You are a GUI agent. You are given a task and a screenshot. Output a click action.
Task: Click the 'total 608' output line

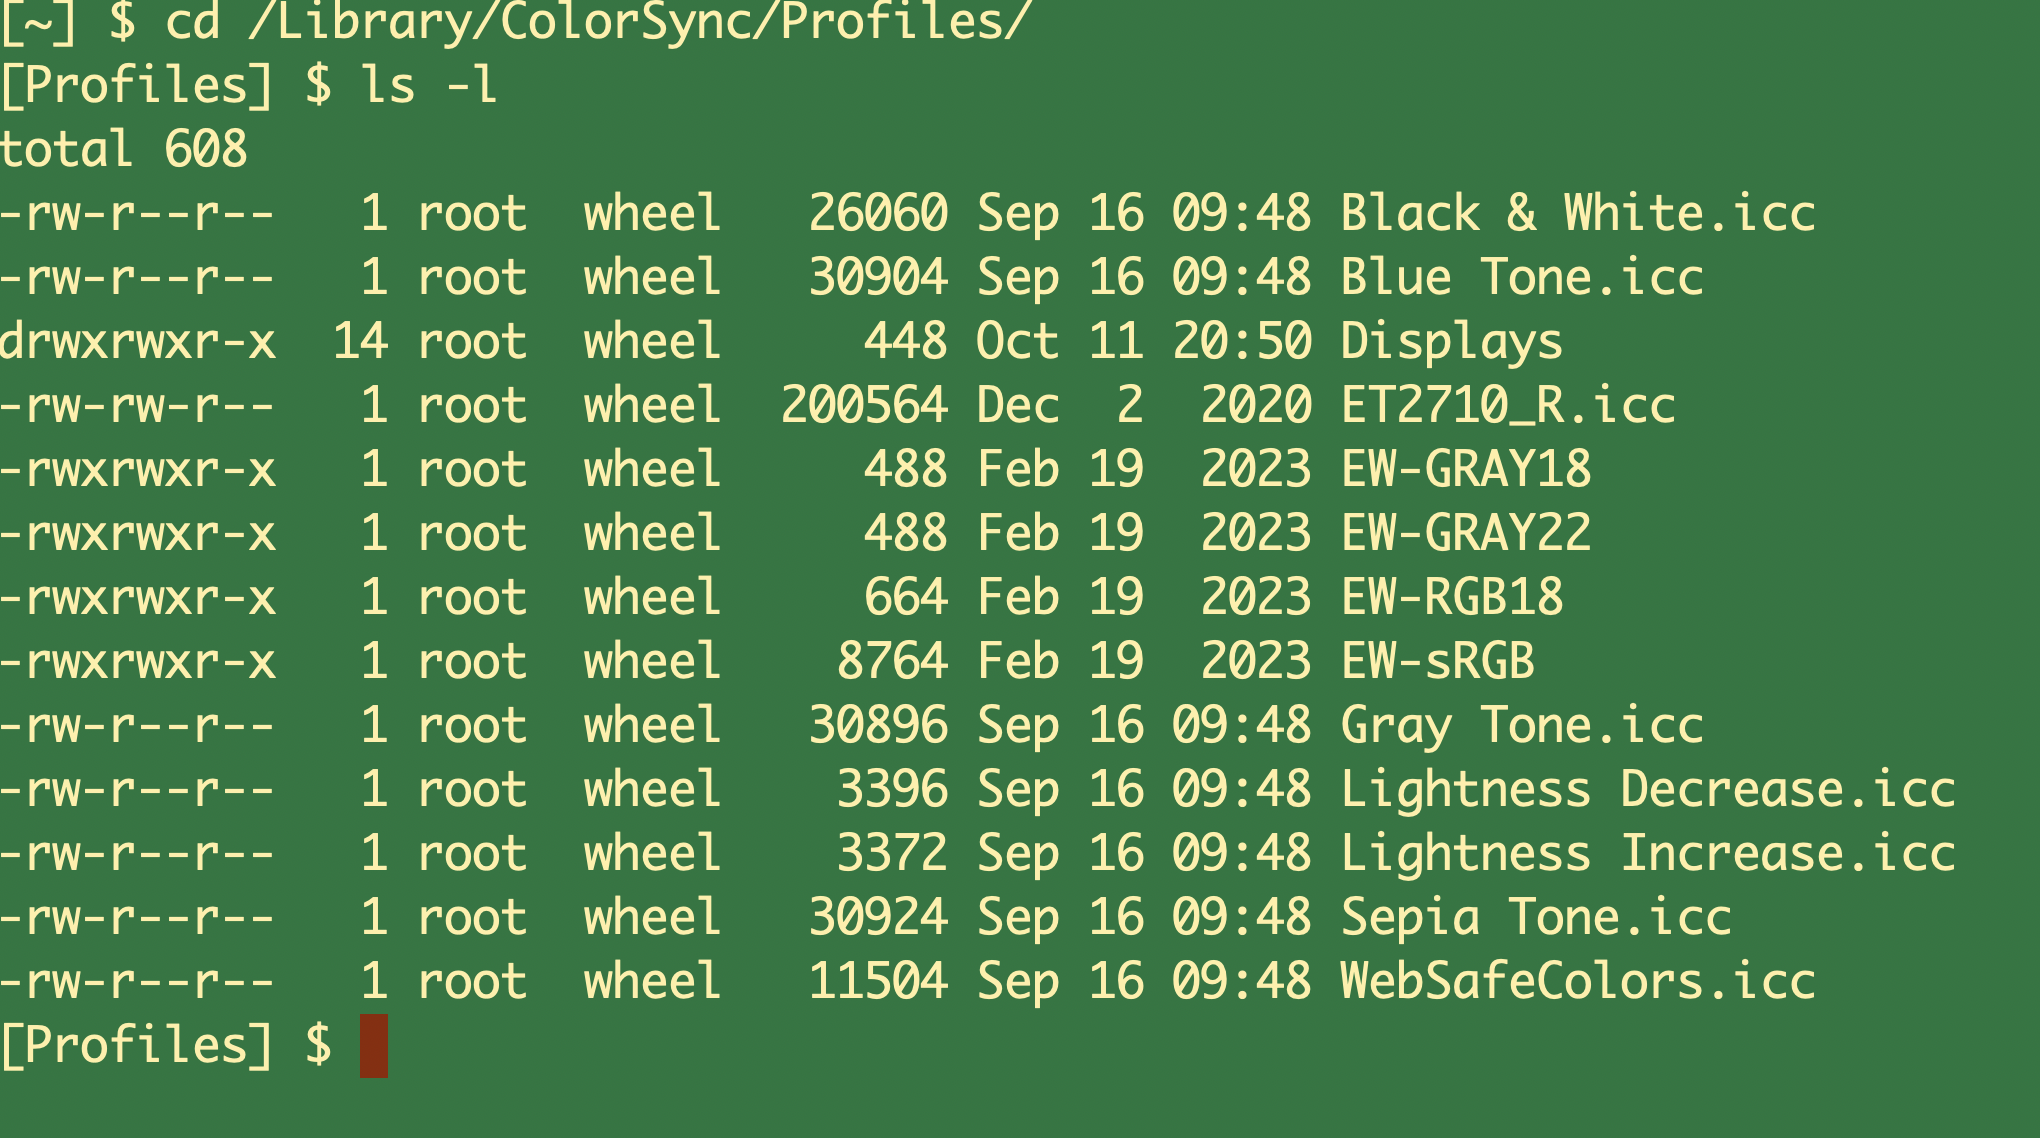point(124,149)
